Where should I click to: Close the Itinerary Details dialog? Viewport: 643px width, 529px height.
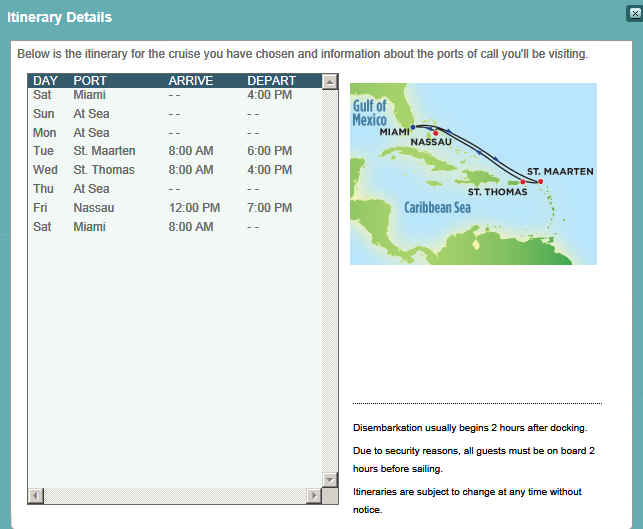pyautogui.click(x=635, y=14)
